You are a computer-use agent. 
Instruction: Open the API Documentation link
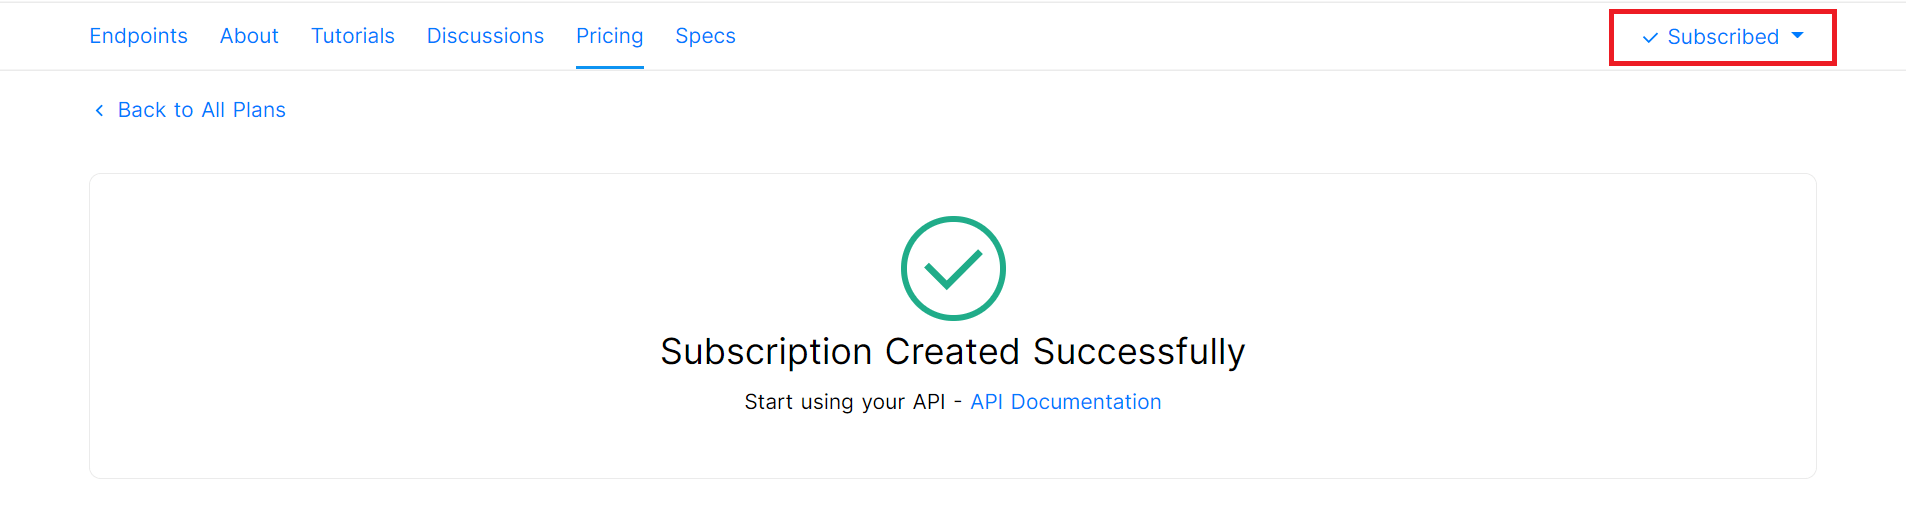coord(1066,402)
